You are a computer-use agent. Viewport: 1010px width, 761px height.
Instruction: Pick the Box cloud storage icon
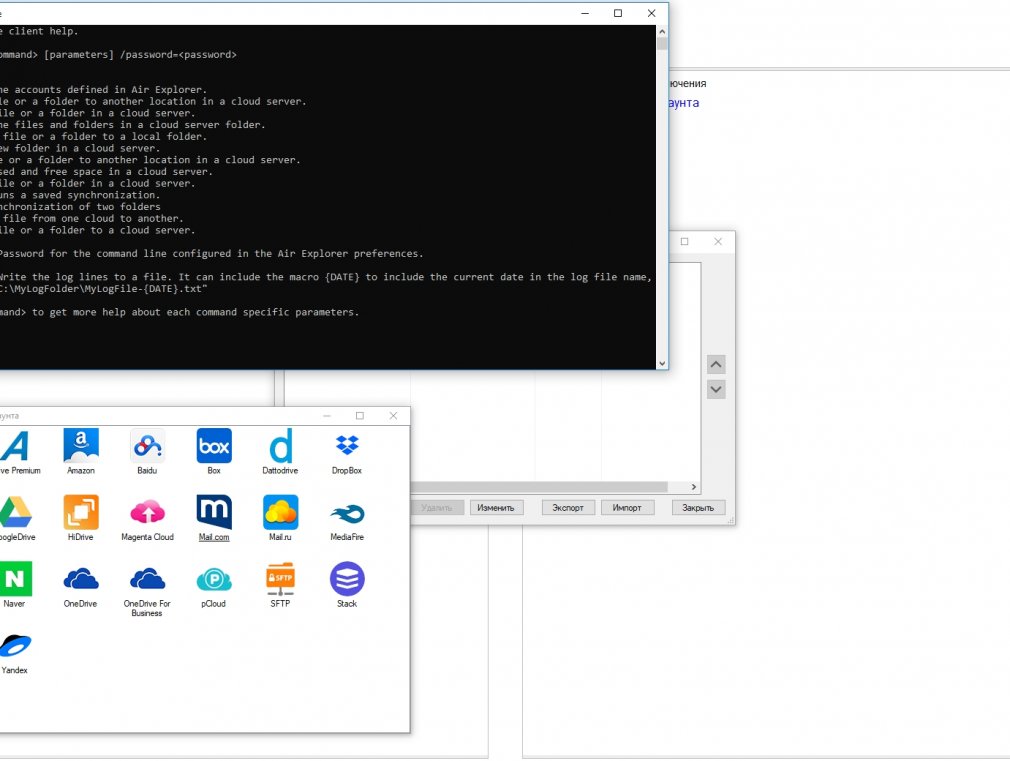click(x=214, y=446)
